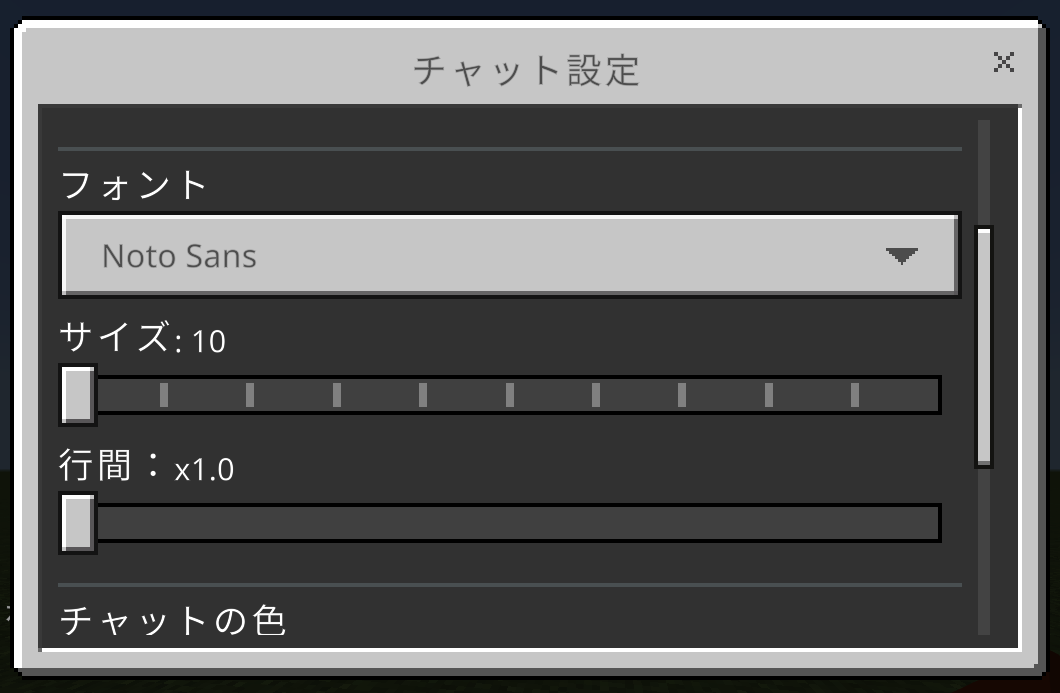
Task: Click the right end of 行間 slider track
Action: [930, 523]
